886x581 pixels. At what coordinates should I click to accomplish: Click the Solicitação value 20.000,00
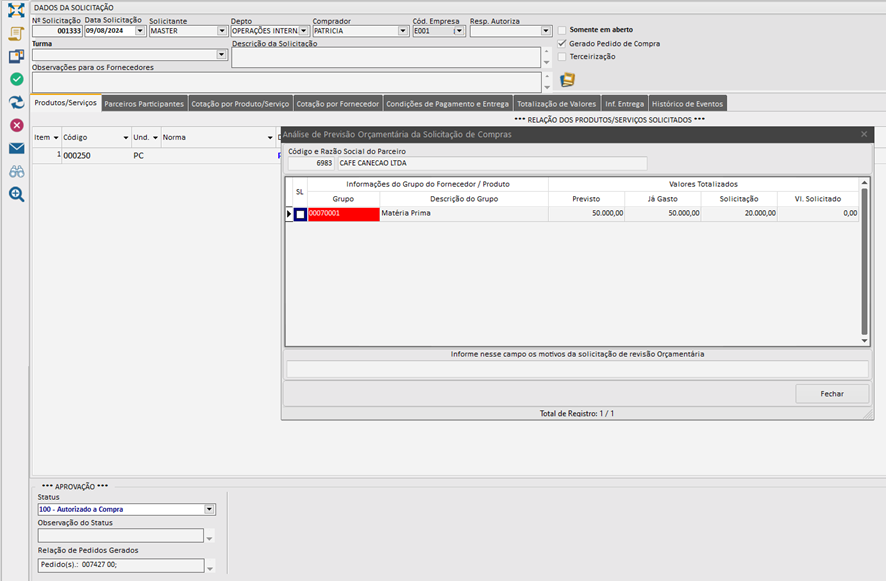[739, 214]
